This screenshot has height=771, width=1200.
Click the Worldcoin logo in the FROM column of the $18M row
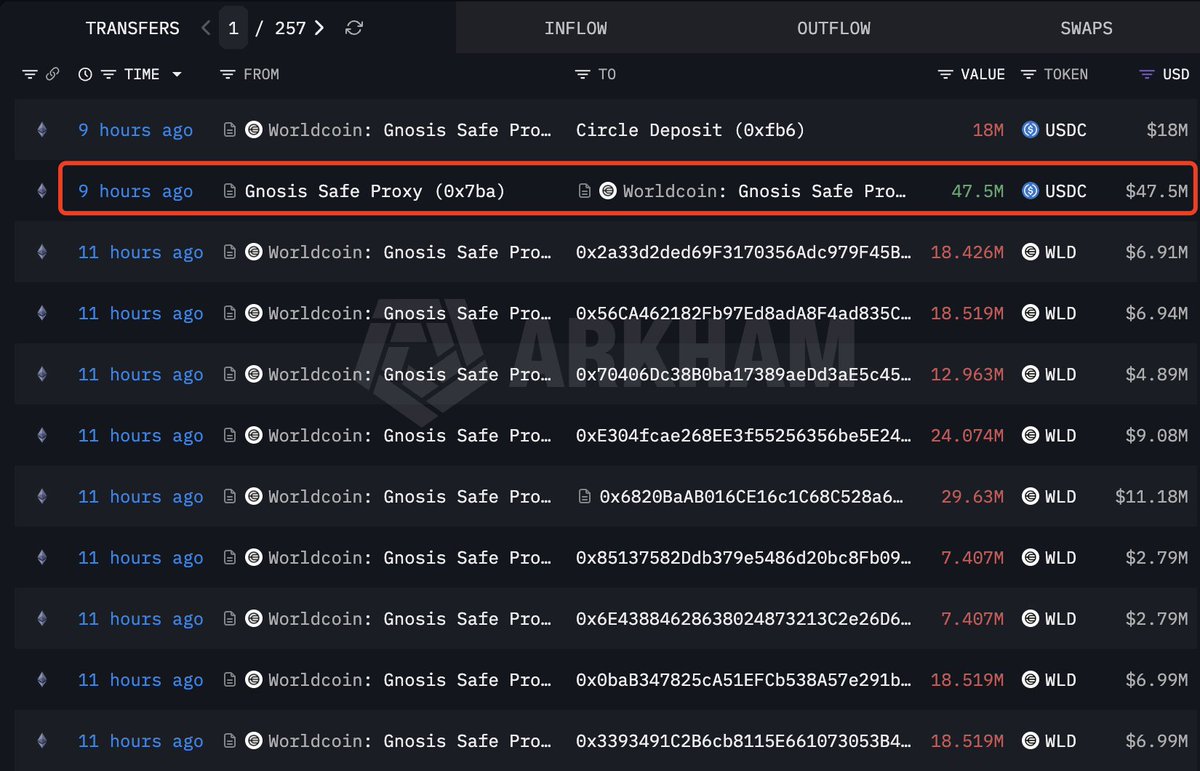254,130
